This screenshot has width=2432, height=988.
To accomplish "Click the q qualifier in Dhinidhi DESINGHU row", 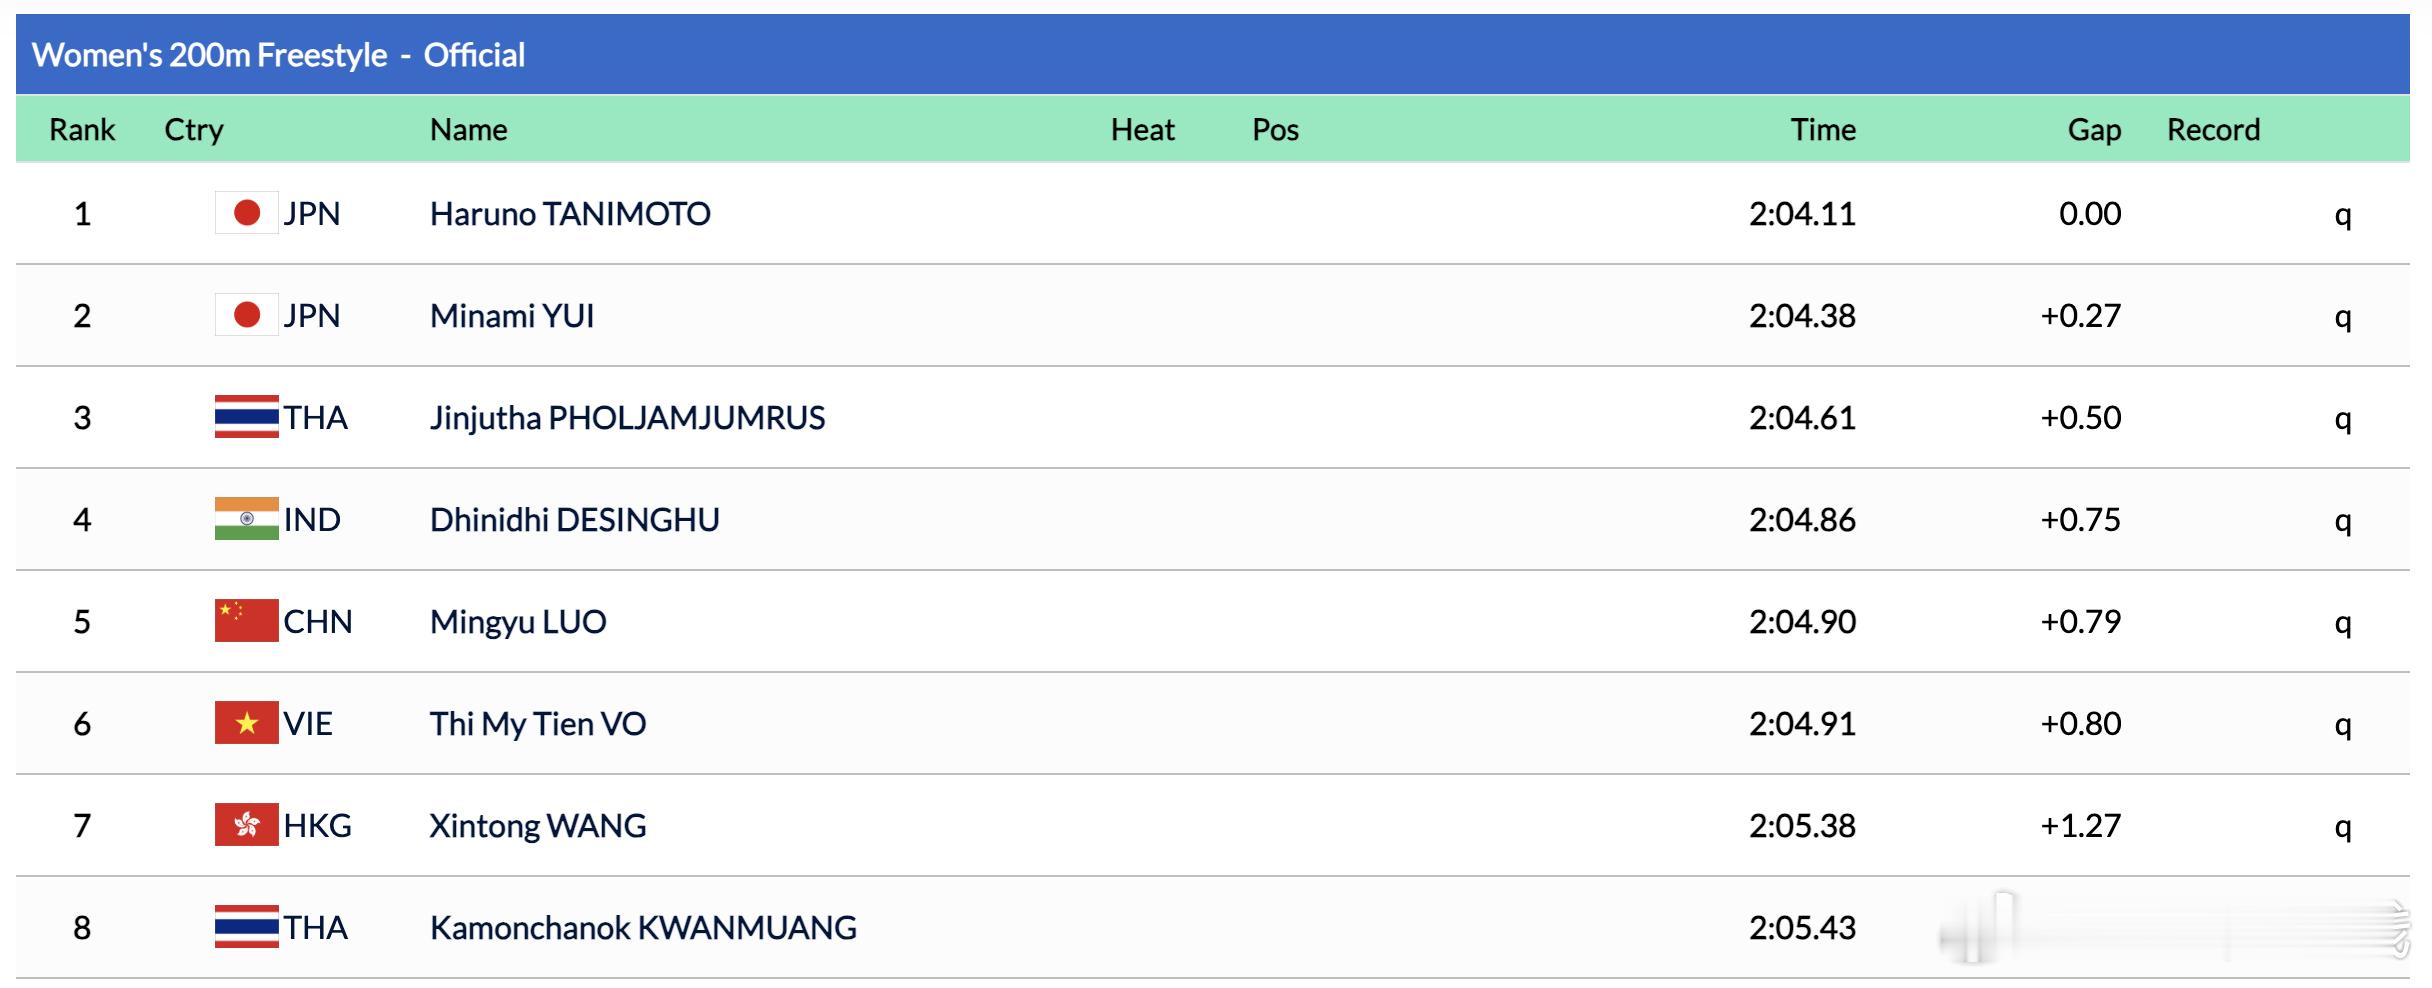I will [2343, 523].
